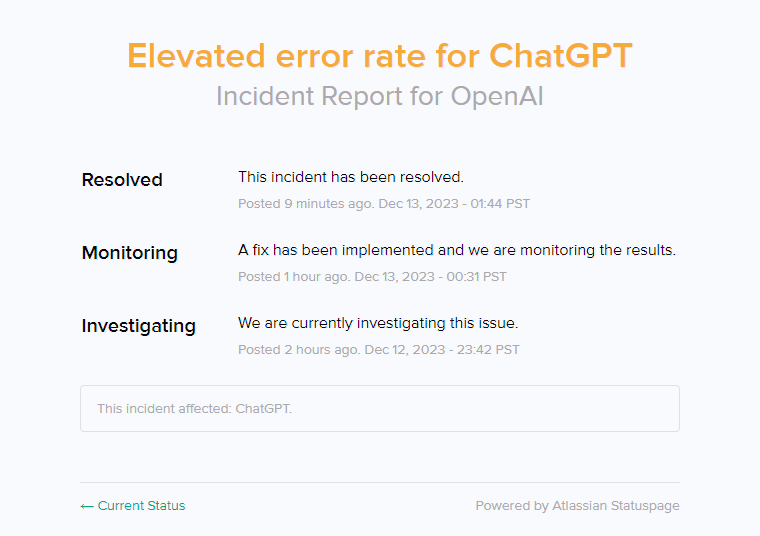Select the Investigating status label
760x536 pixels.
[139, 326]
